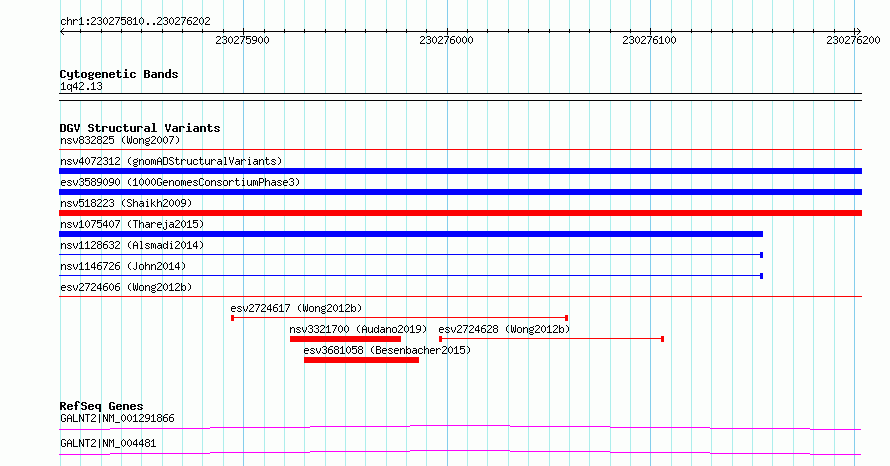Click the nsv832825 thin red line
890x466 pixels.
pyautogui.click(x=460, y=150)
